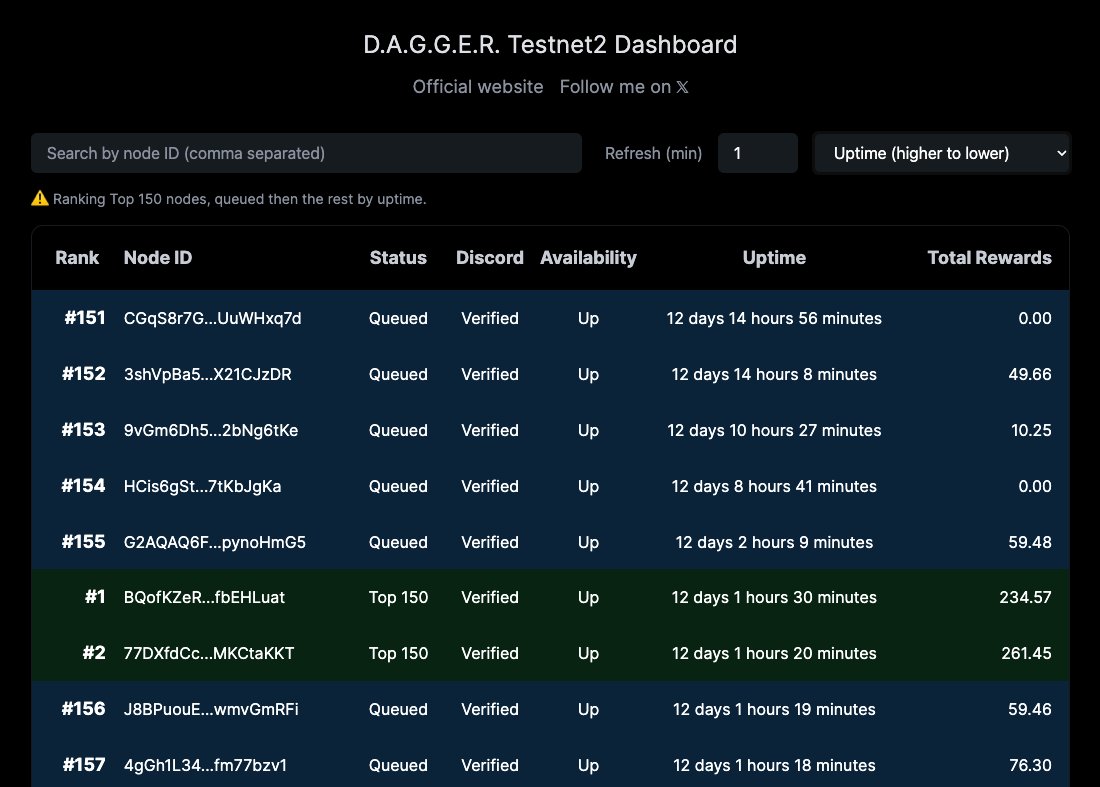
Task: Click the Queued status of node 3shVpBa5...X21CJzDR
Action: point(398,374)
